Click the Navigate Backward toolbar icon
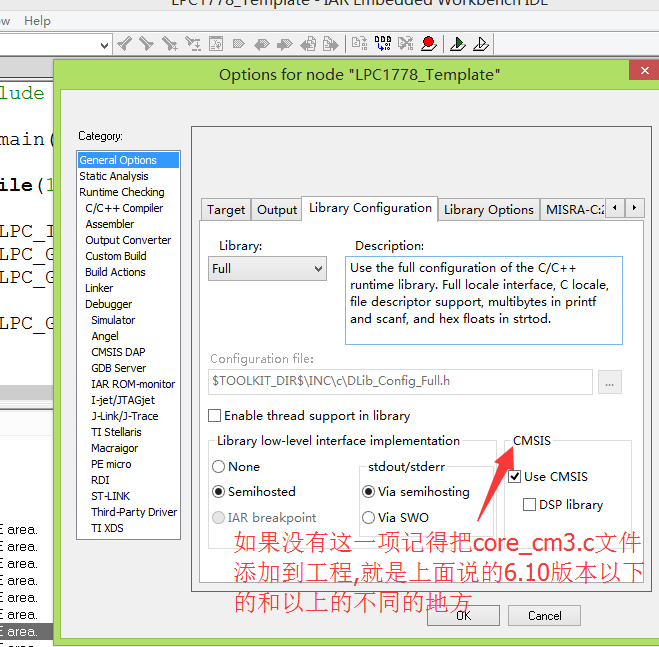Image resolution: width=659 pixels, height=647 pixels. tap(308, 44)
